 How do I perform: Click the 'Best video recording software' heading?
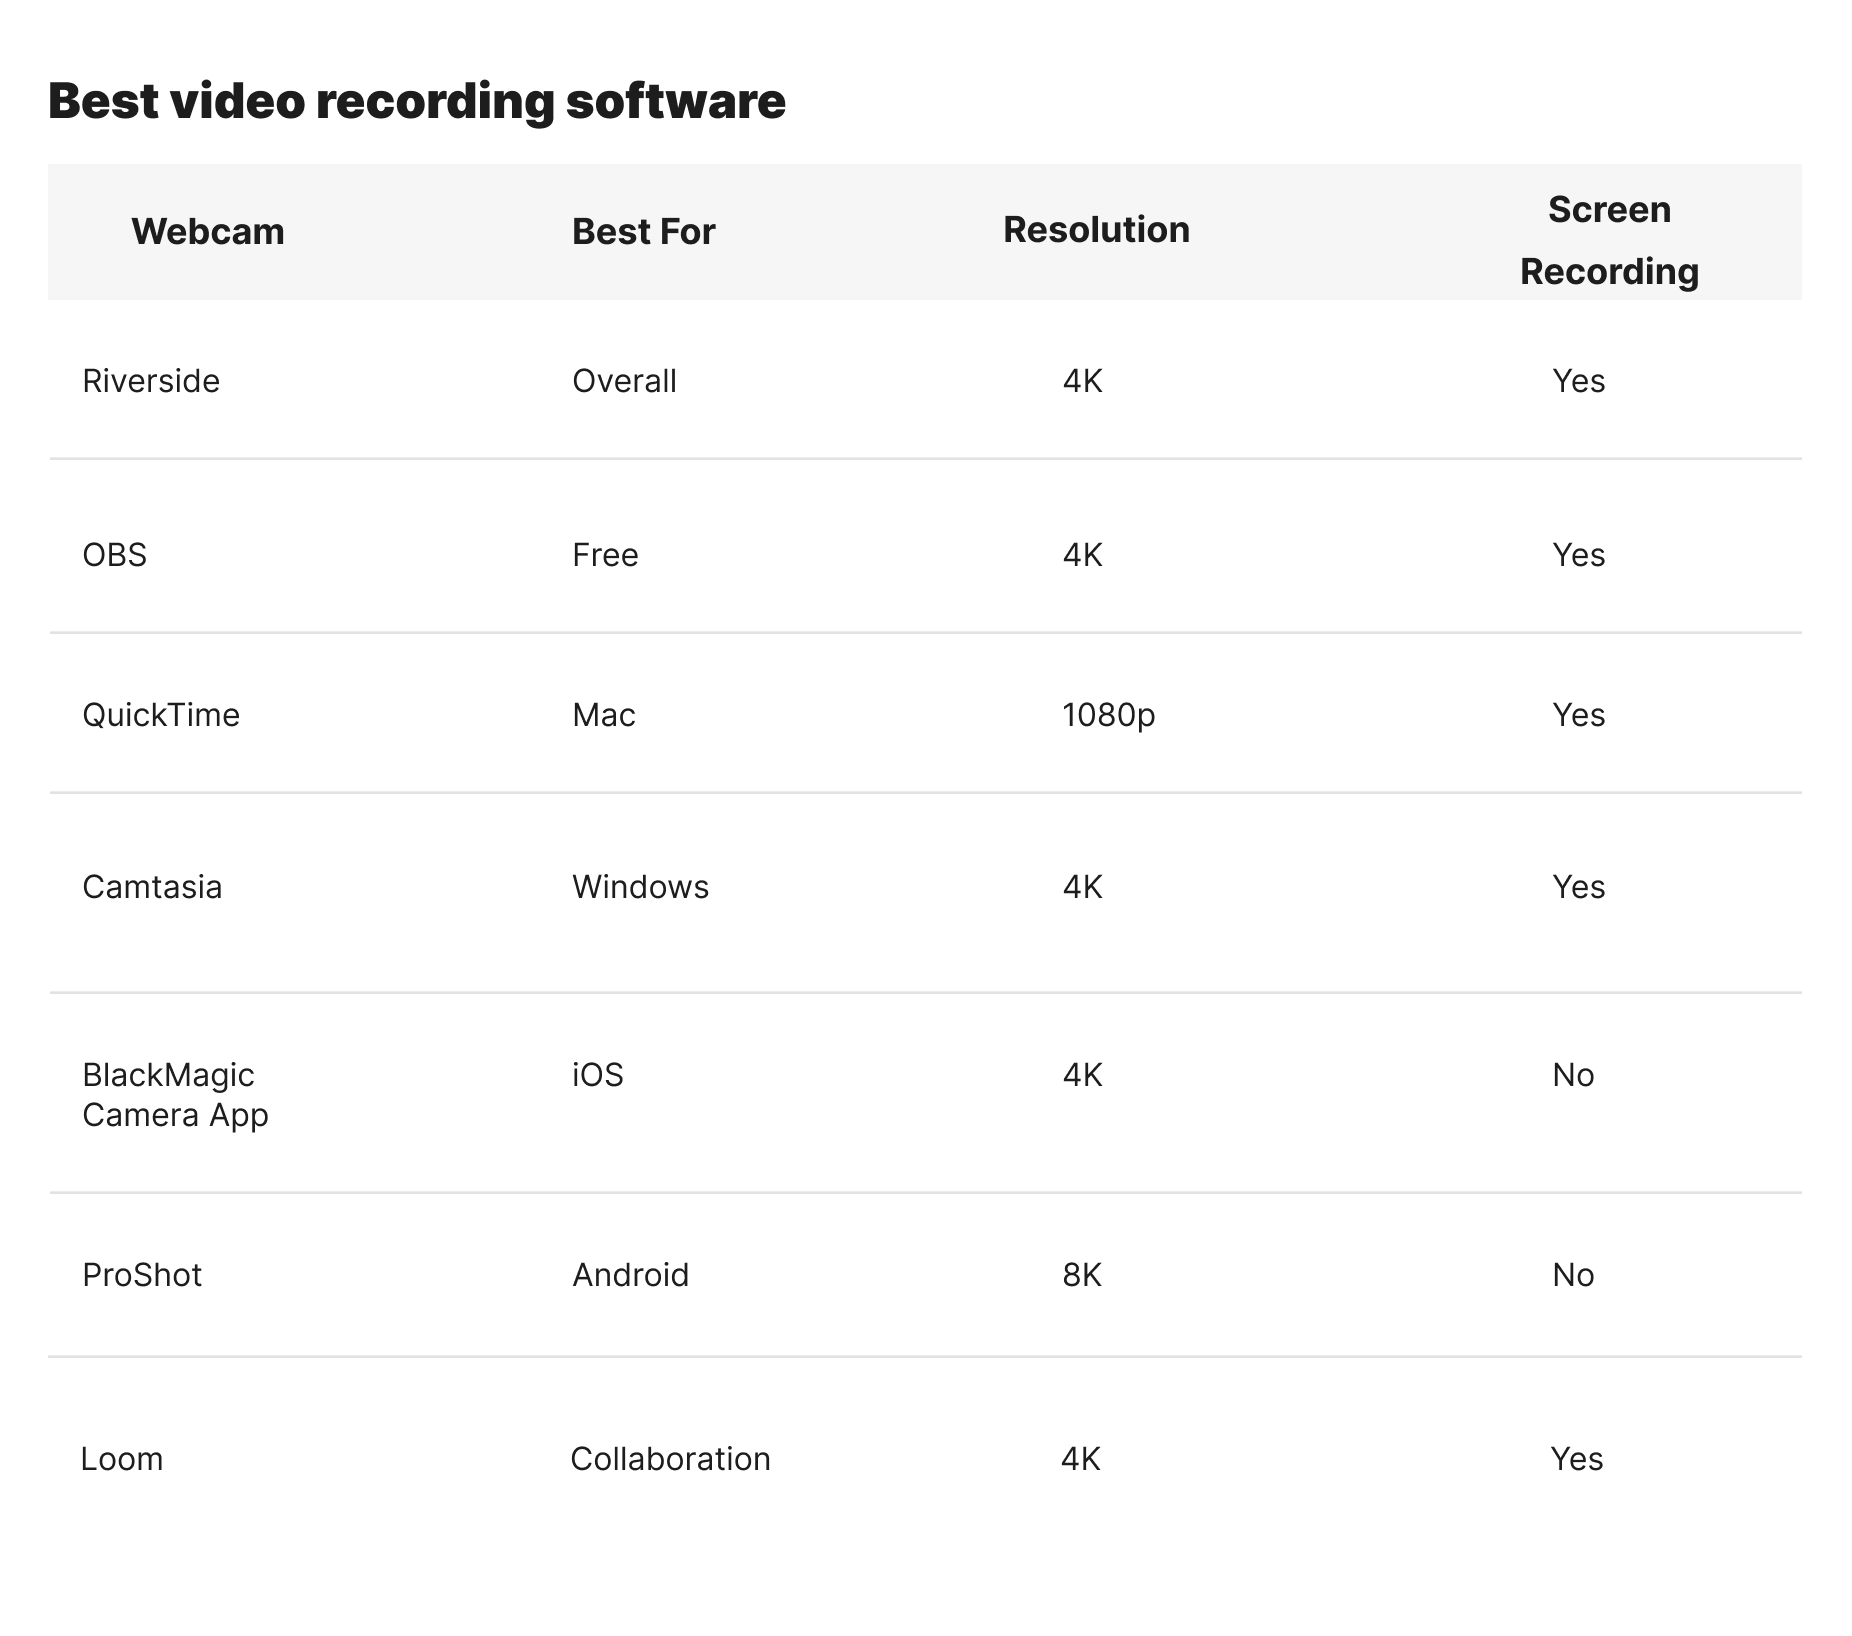[x=417, y=101]
